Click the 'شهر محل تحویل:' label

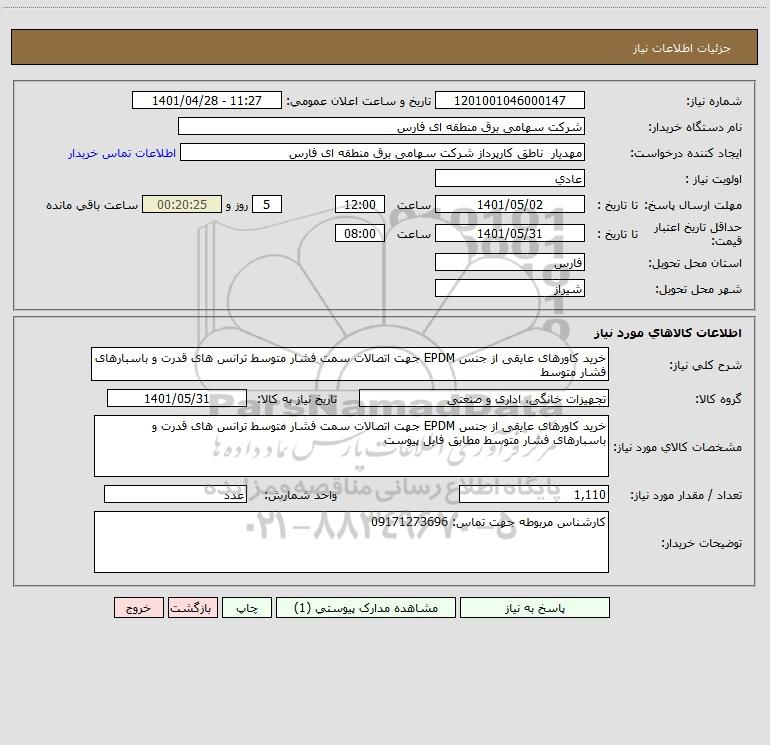tap(699, 289)
